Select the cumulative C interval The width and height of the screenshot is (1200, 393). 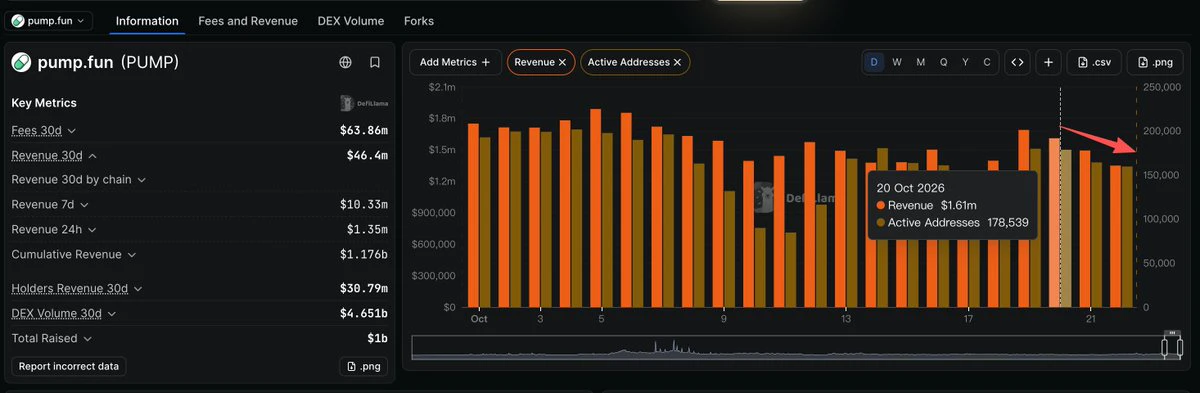(x=987, y=62)
